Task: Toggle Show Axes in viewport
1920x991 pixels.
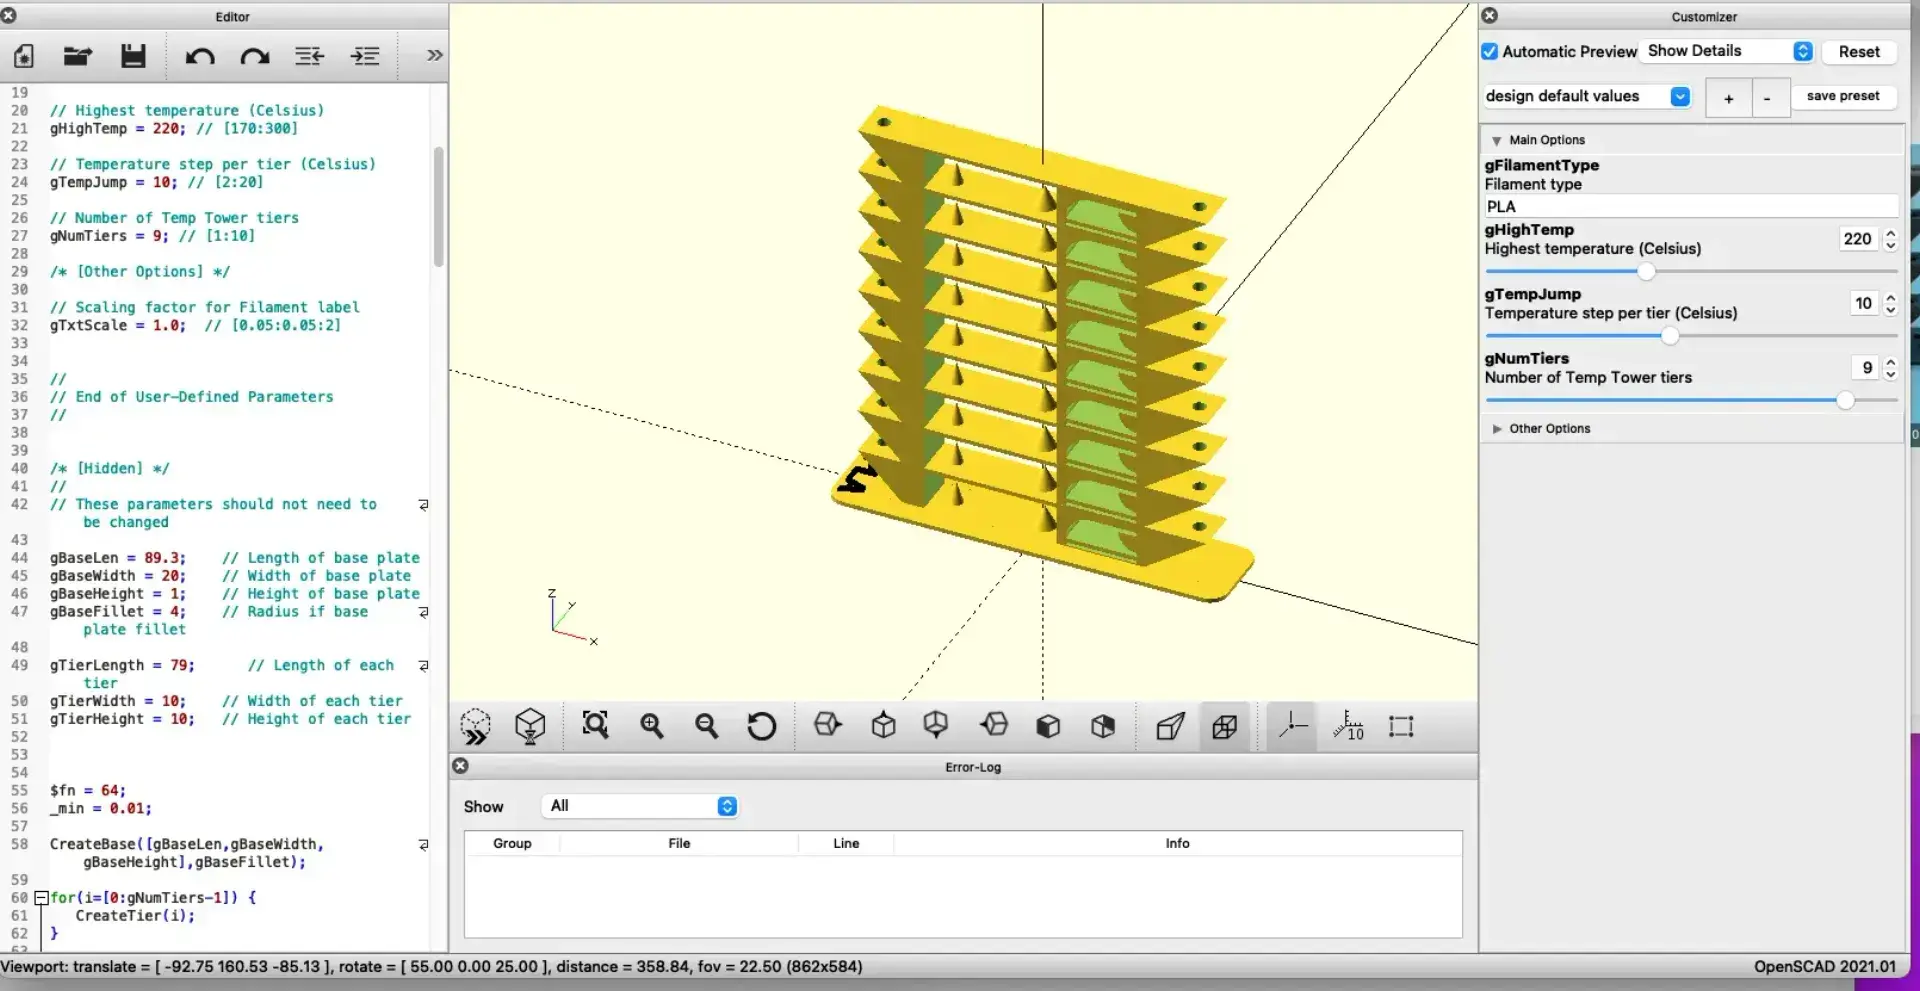Action: point(1293,725)
